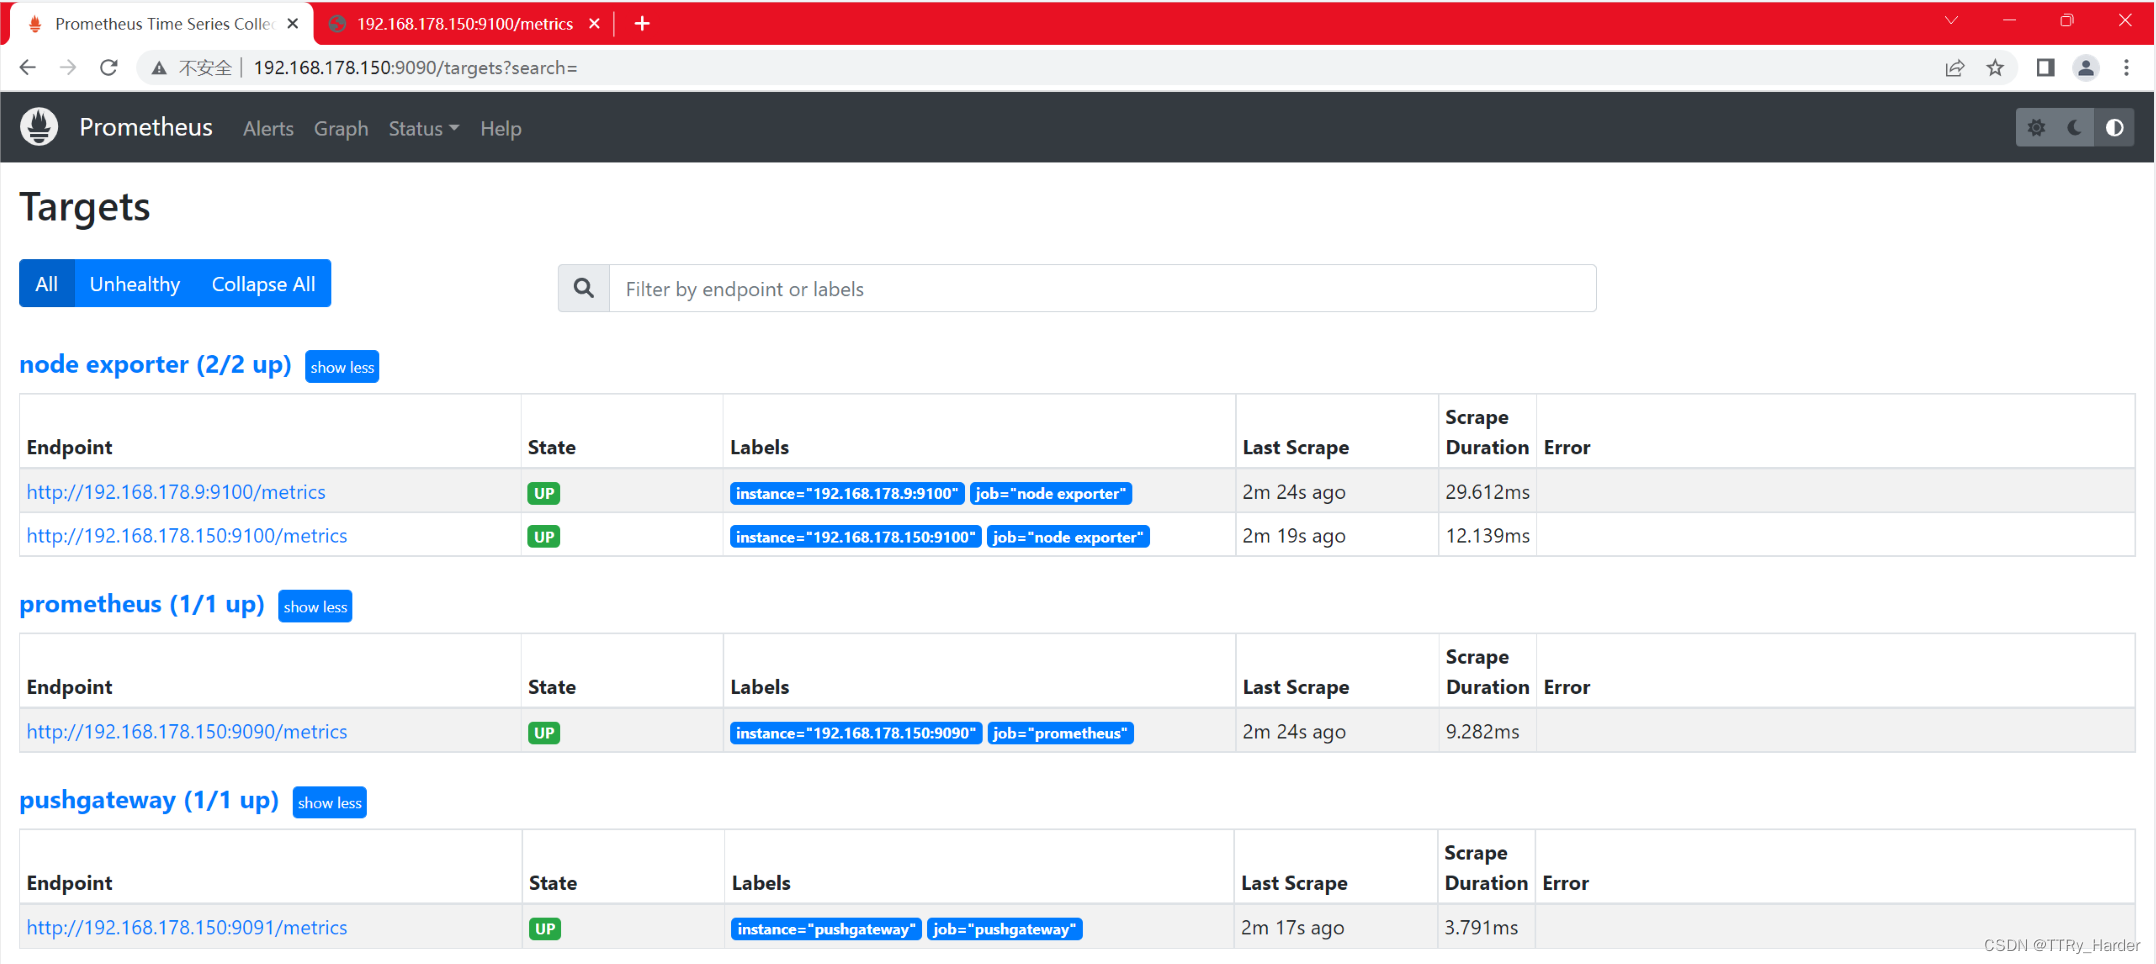Screen dimensions: 2156x964
Task: Collapse pushgateway group via show less
Action: tap(330, 803)
